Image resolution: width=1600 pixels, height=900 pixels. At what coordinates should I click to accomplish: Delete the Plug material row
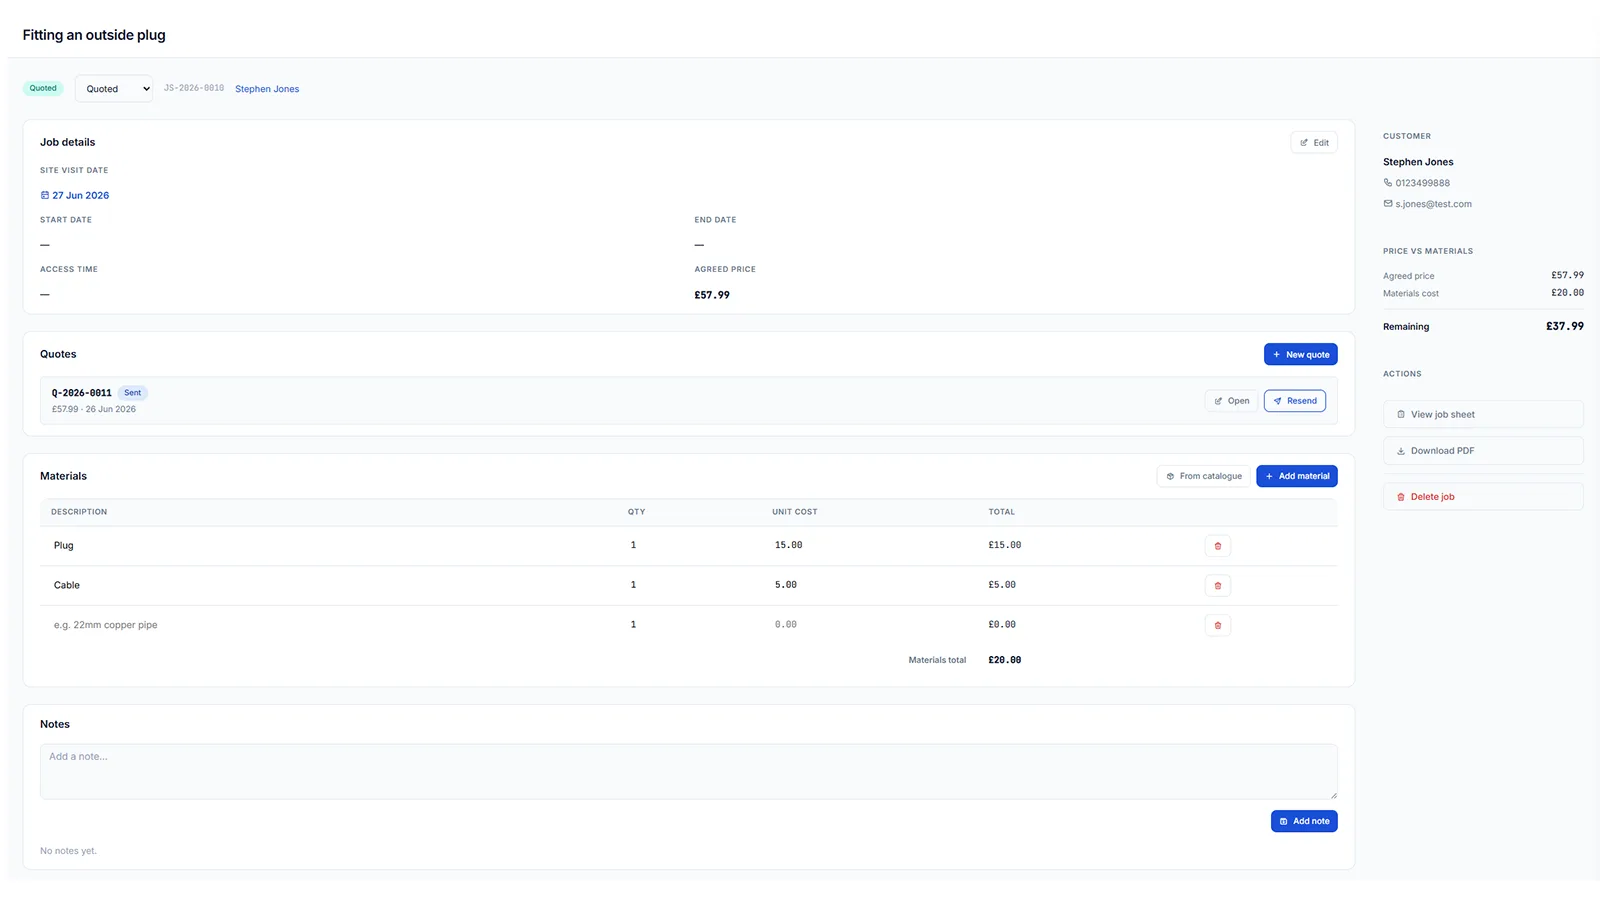coord(1217,546)
